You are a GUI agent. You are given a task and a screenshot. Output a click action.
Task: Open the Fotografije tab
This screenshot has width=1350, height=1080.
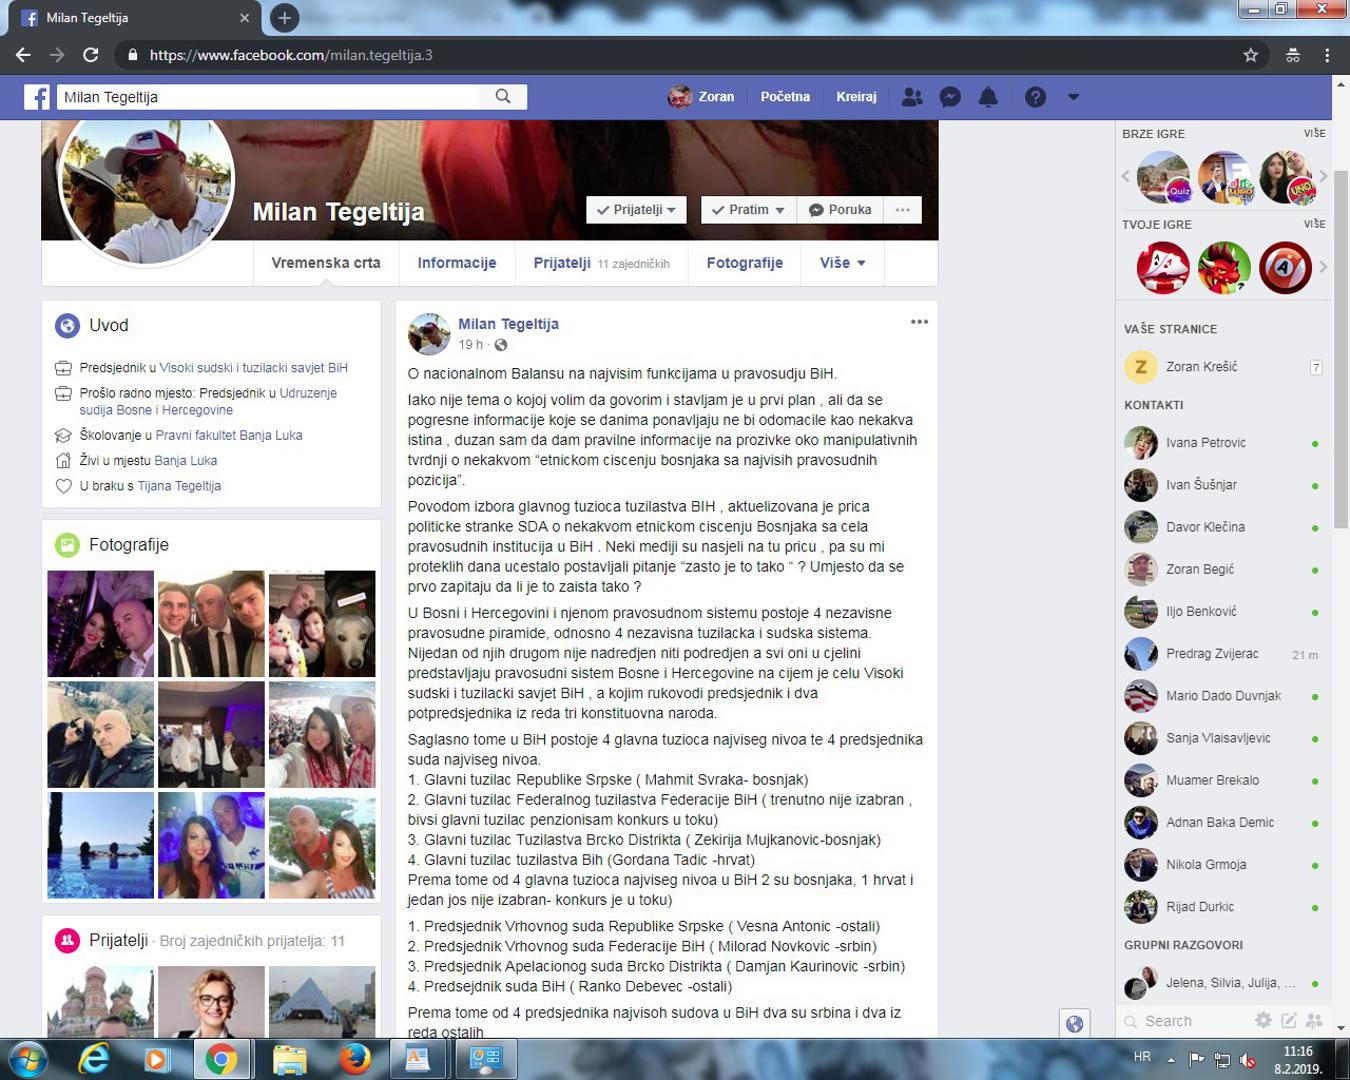tap(744, 263)
